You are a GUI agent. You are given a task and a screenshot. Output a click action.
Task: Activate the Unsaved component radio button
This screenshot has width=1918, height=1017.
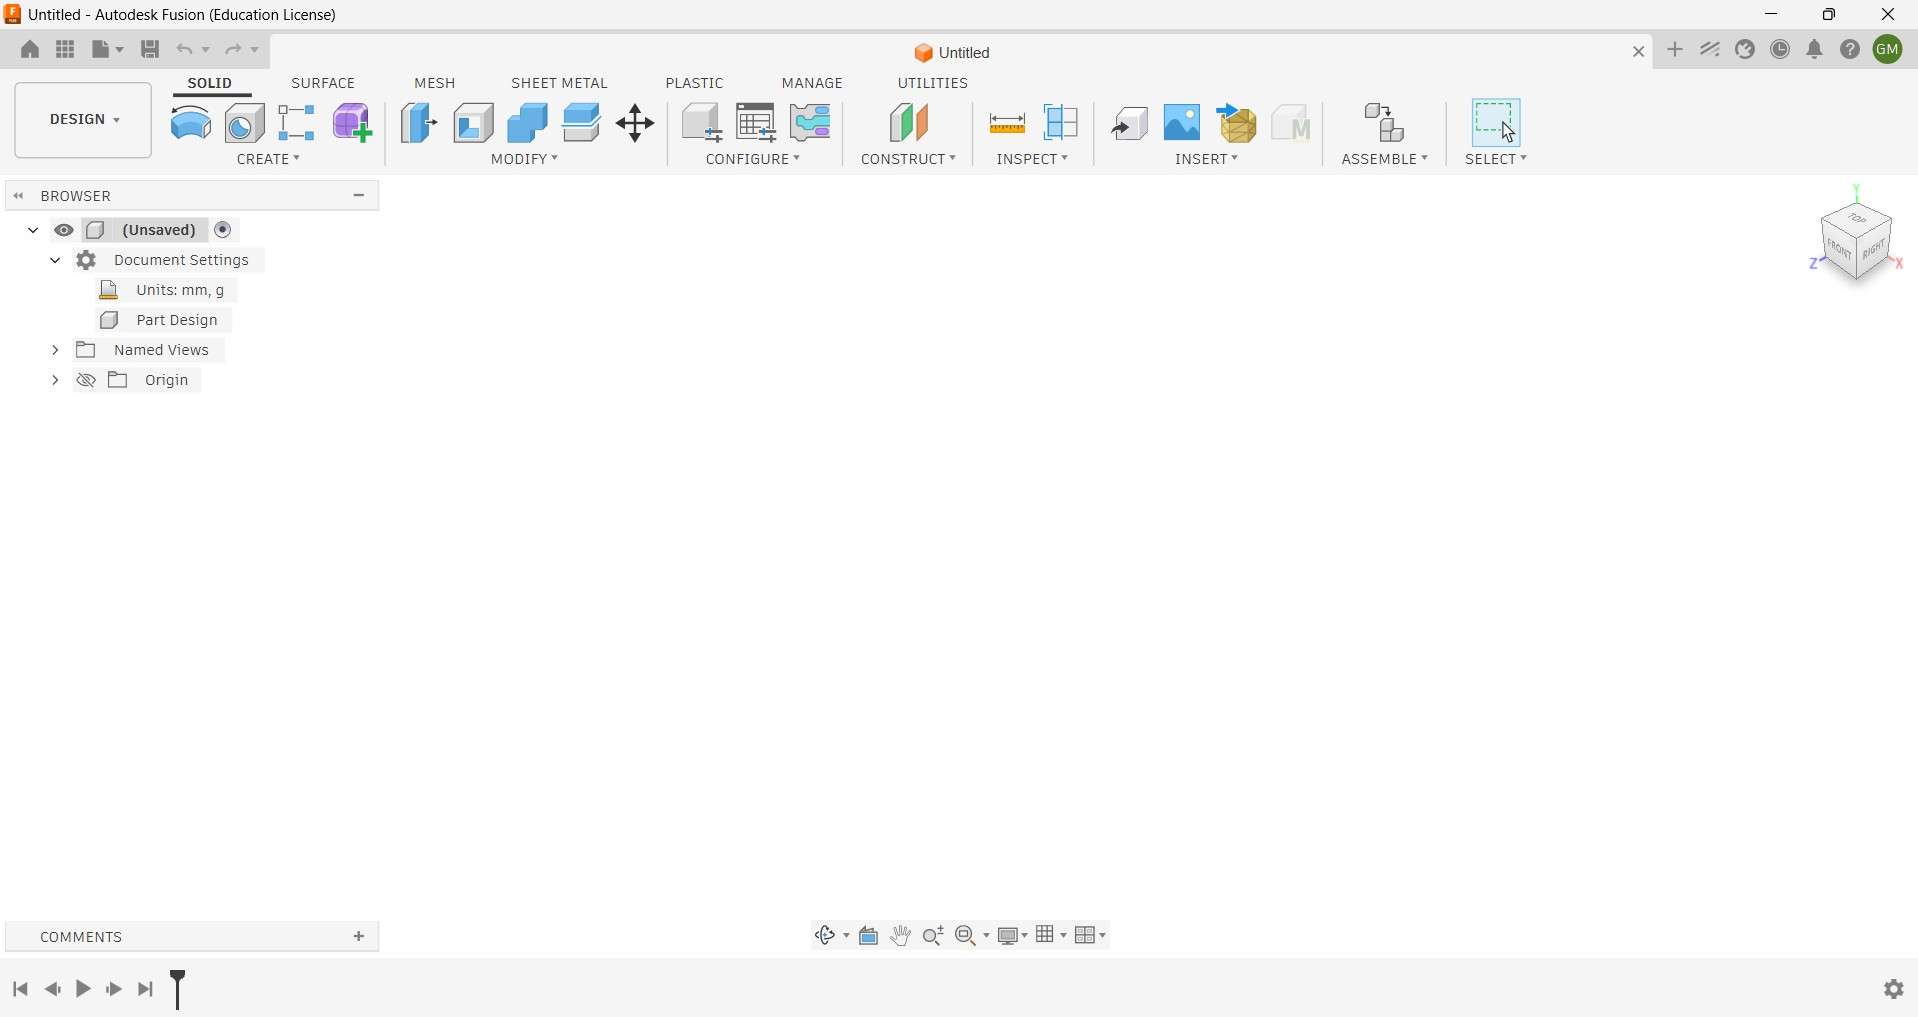(224, 231)
